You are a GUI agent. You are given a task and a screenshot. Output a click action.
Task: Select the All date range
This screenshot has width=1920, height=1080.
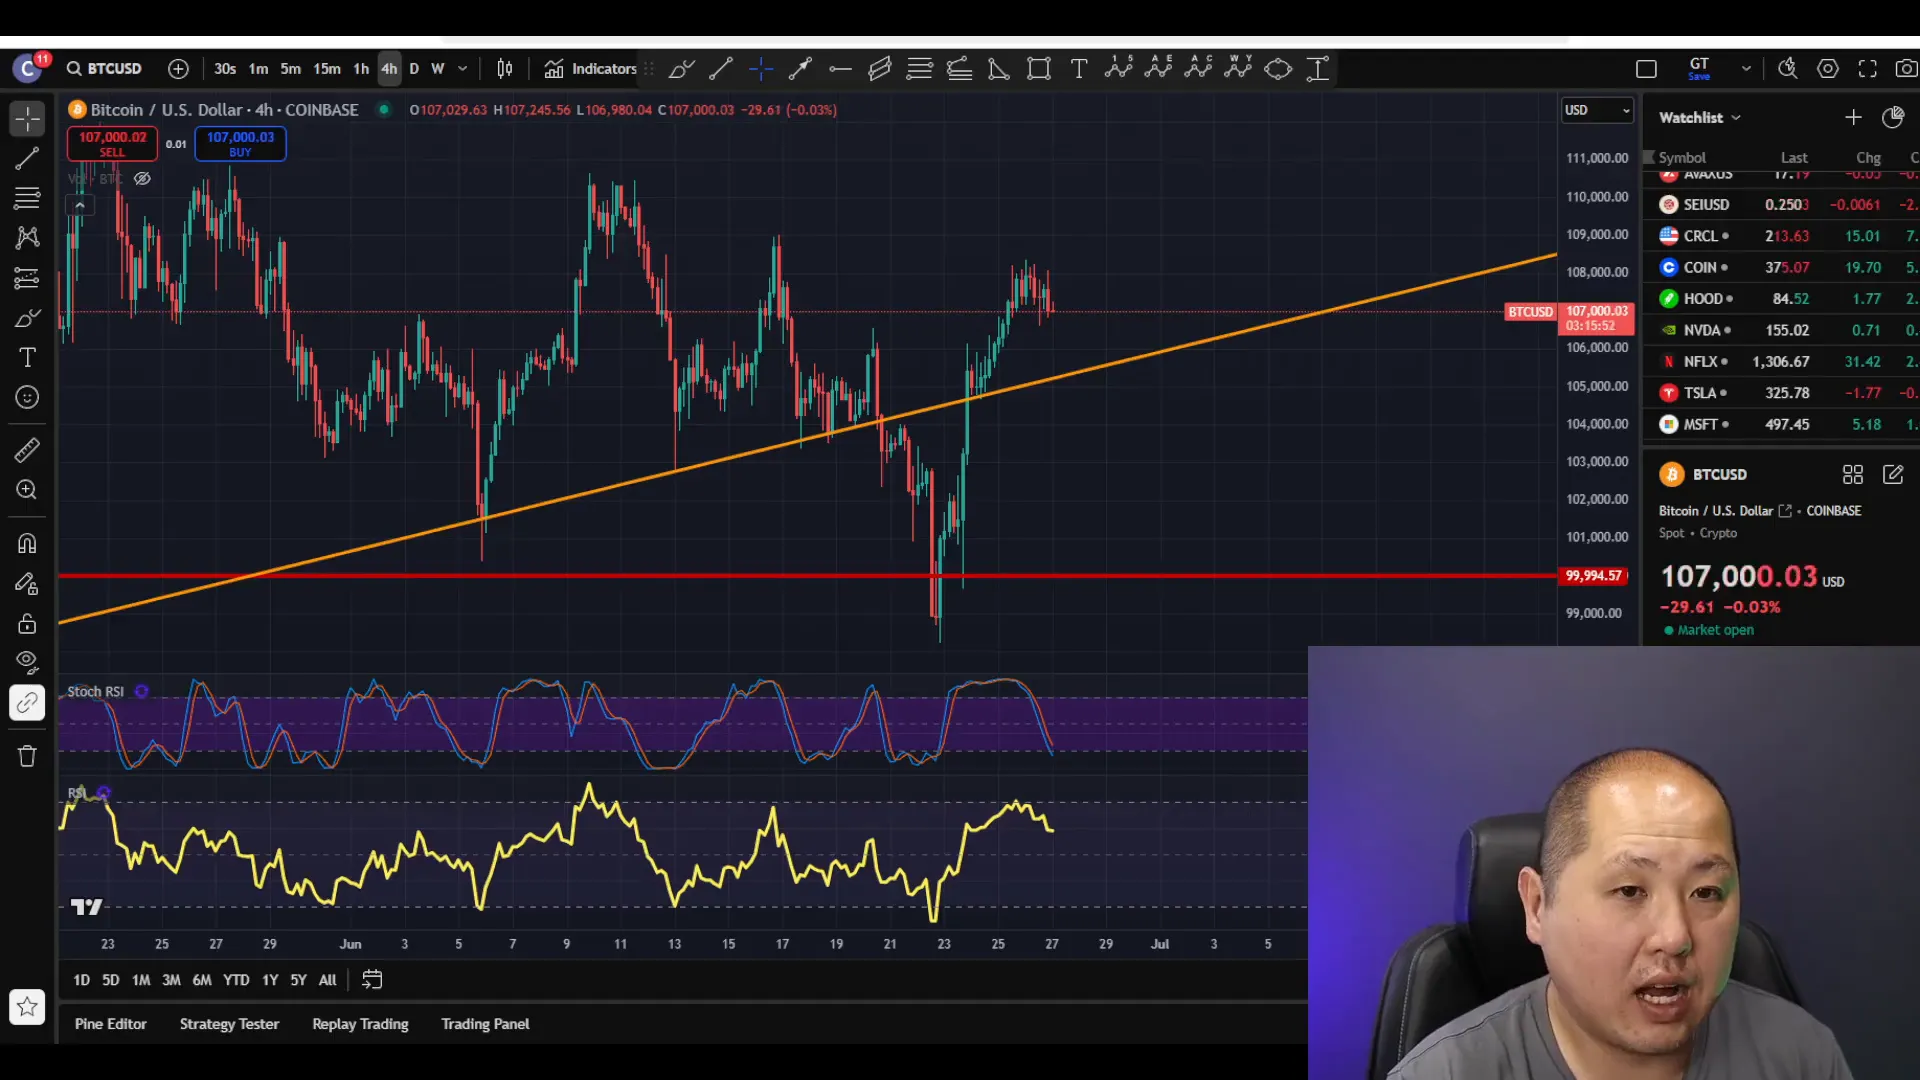[327, 980]
